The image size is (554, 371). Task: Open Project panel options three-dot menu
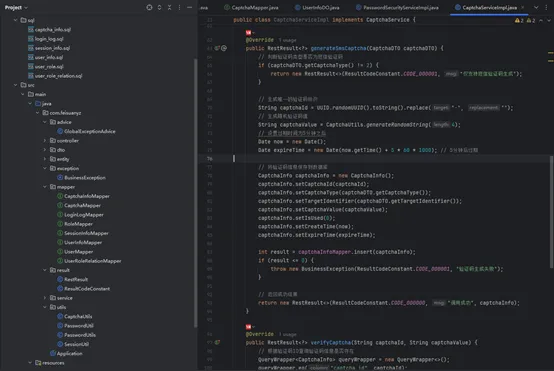(179, 7)
